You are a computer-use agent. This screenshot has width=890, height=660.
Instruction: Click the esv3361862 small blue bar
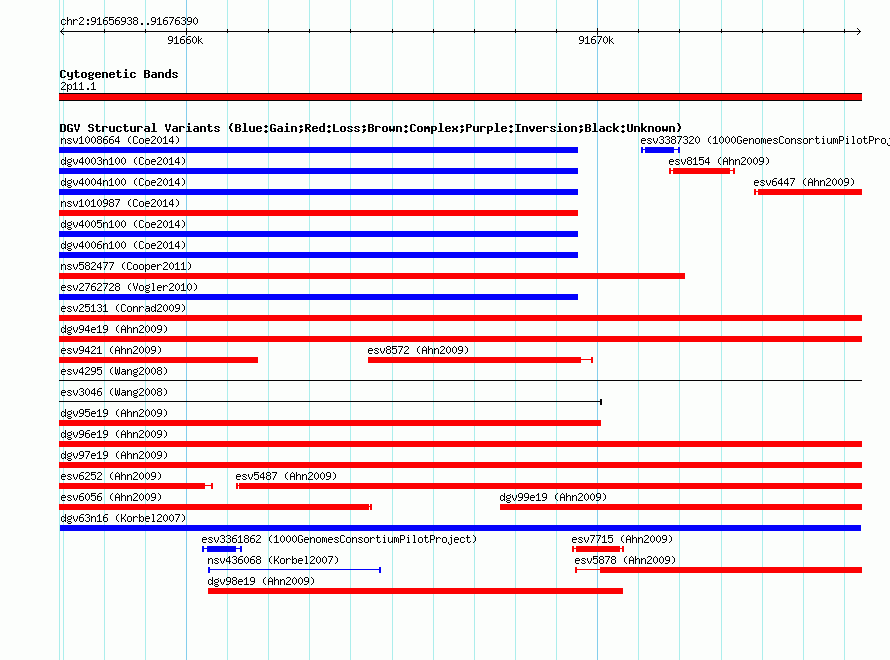[x=222, y=549]
